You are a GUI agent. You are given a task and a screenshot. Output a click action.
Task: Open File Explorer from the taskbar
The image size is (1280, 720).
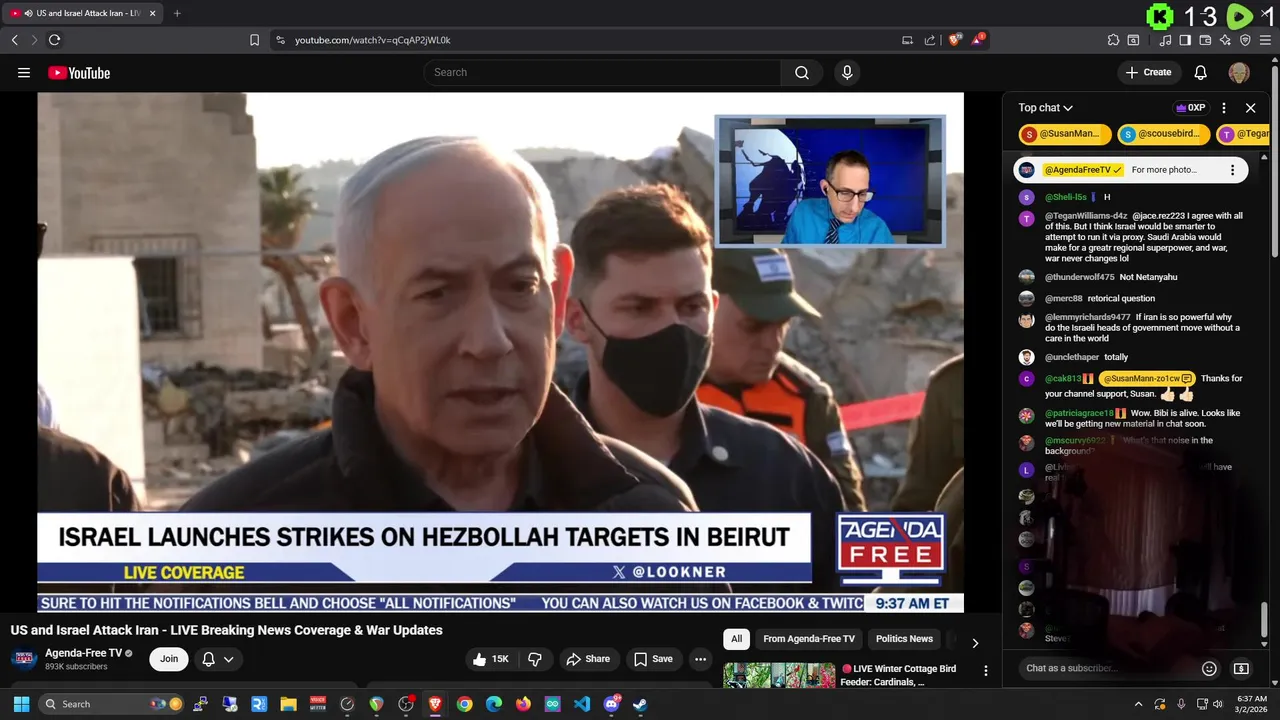tap(288, 704)
